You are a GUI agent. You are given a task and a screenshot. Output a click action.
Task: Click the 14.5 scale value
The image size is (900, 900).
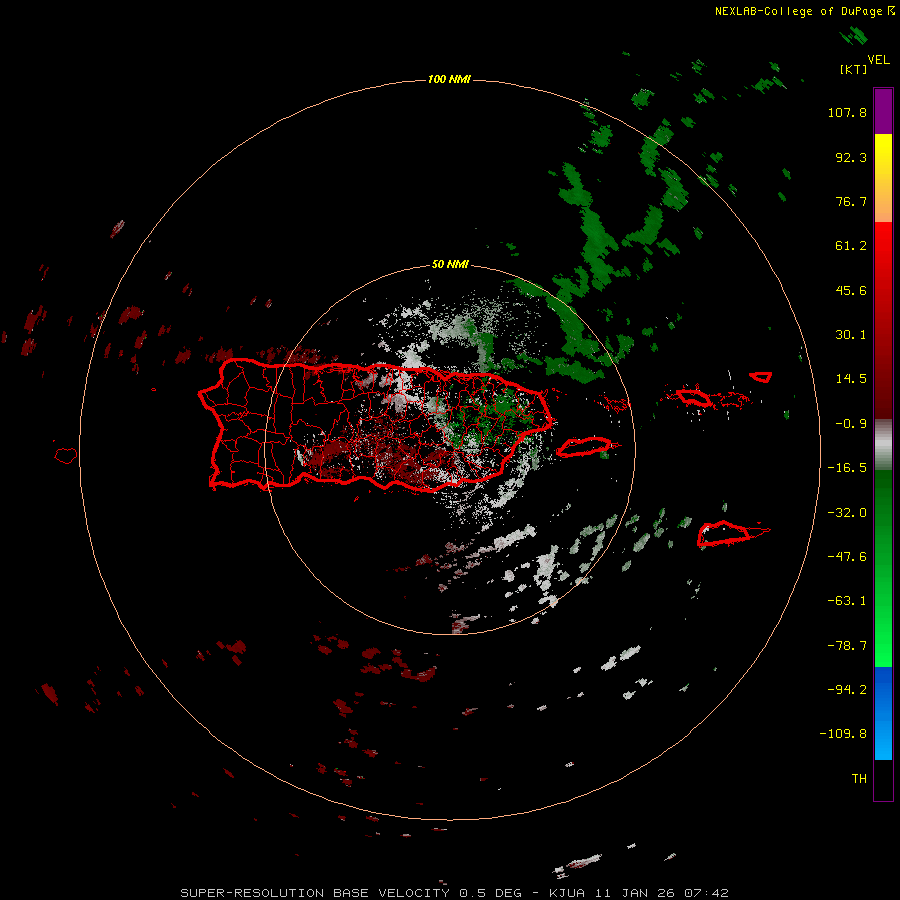pyautogui.click(x=851, y=379)
